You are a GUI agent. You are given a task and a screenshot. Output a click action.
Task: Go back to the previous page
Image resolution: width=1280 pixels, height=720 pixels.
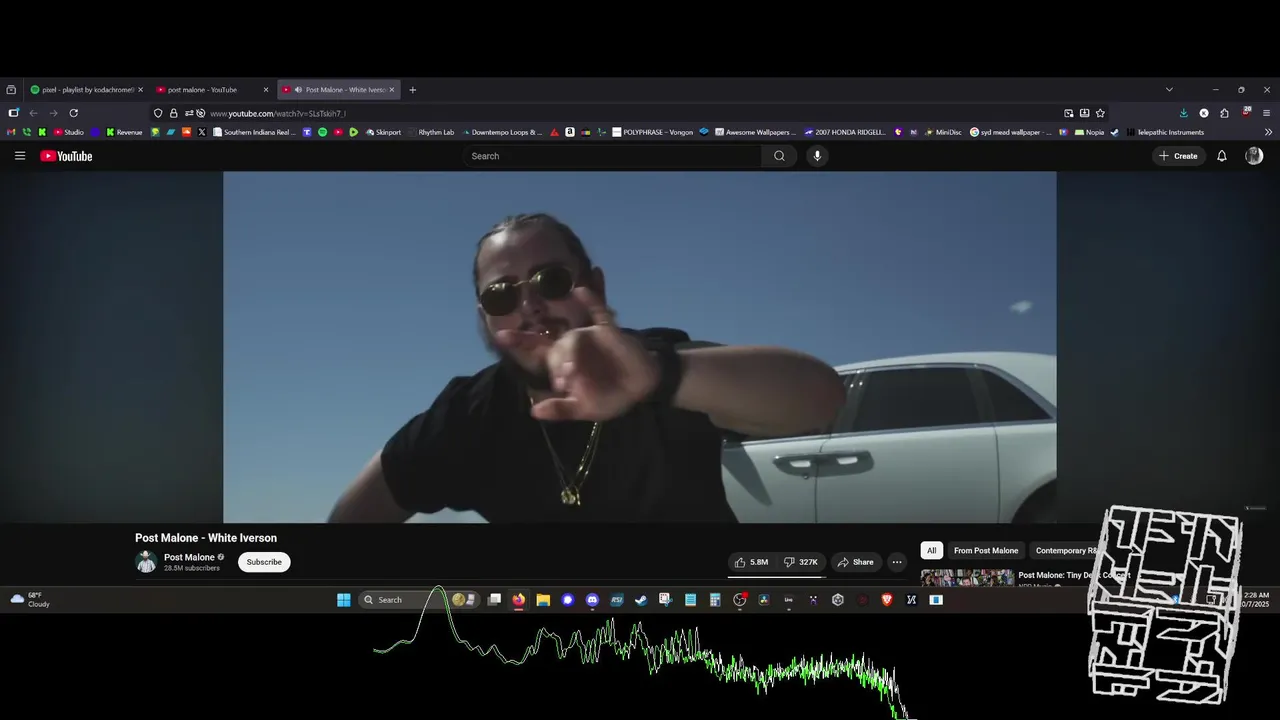33,113
